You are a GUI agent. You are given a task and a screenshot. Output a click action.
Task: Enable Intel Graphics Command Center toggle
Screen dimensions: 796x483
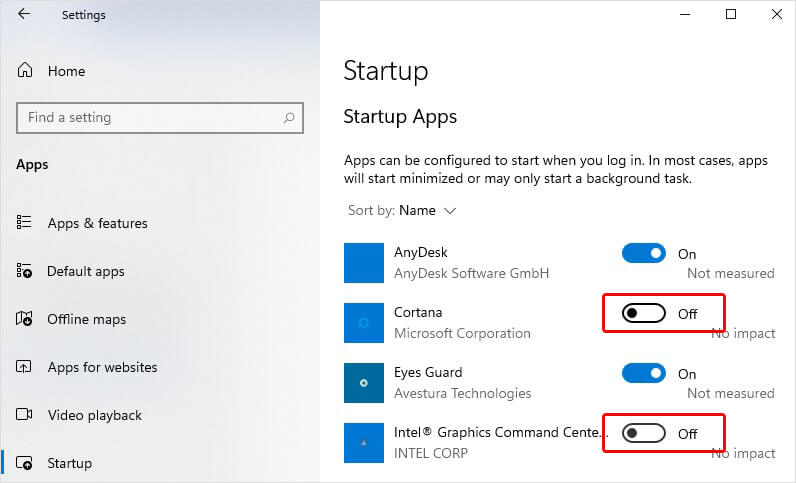click(x=644, y=433)
